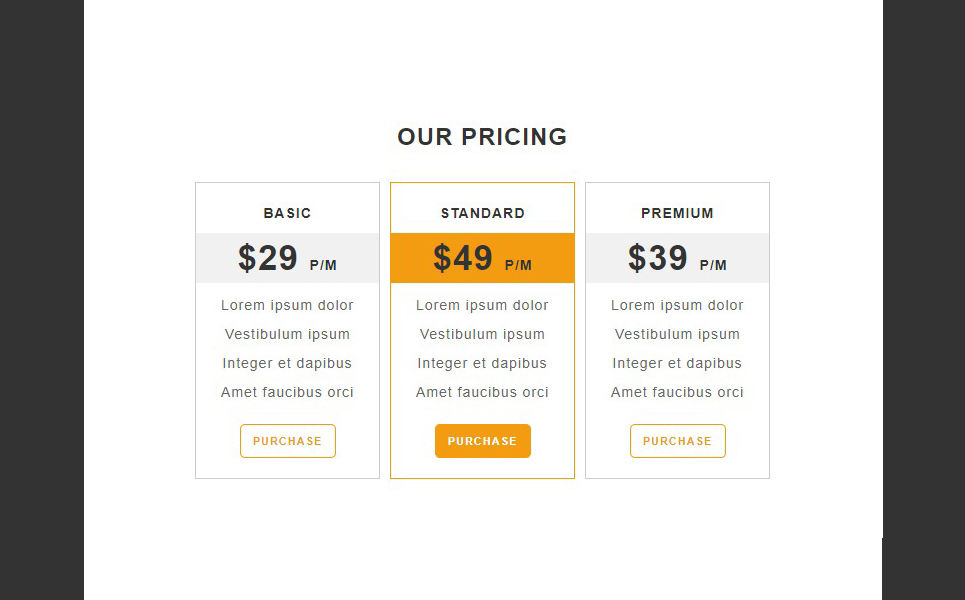Click 'Vestibulum ipsum' in Standard card
Image resolution: width=965 pixels, height=600 pixels.
(x=482, y=334)
